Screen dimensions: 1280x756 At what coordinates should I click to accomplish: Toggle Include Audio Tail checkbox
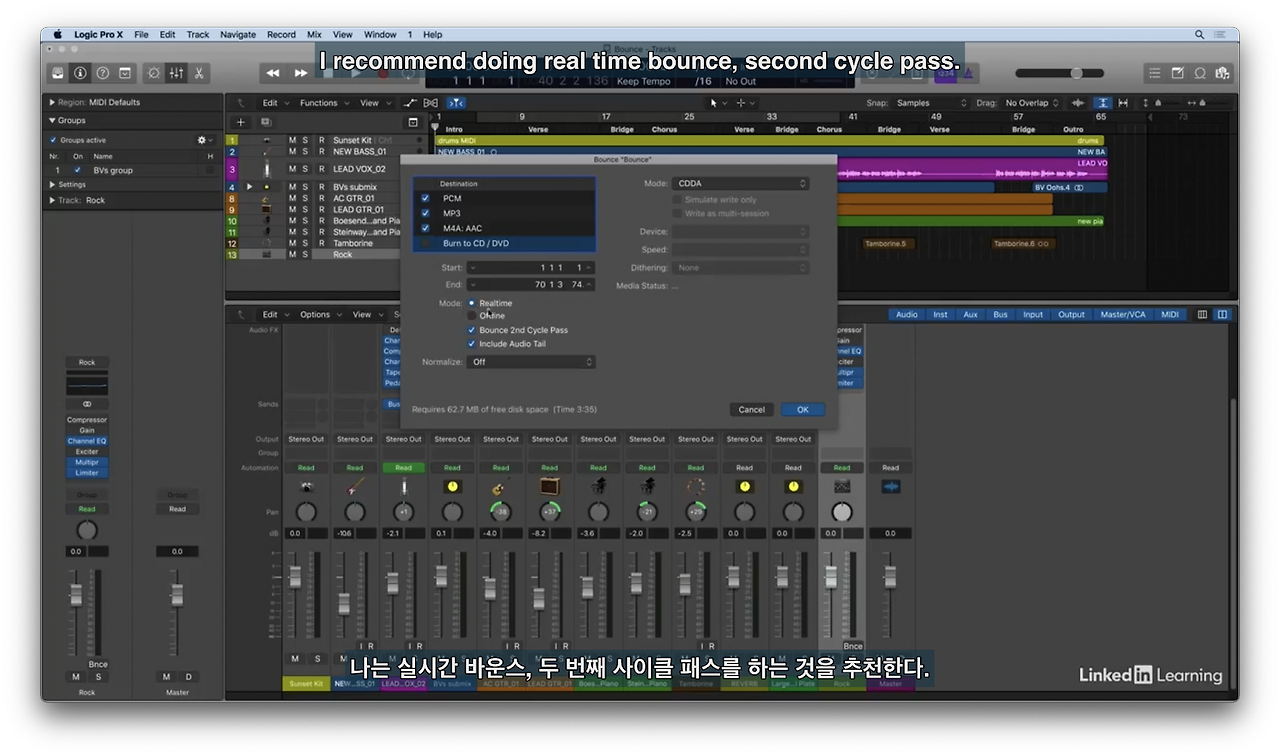point(472,344)
